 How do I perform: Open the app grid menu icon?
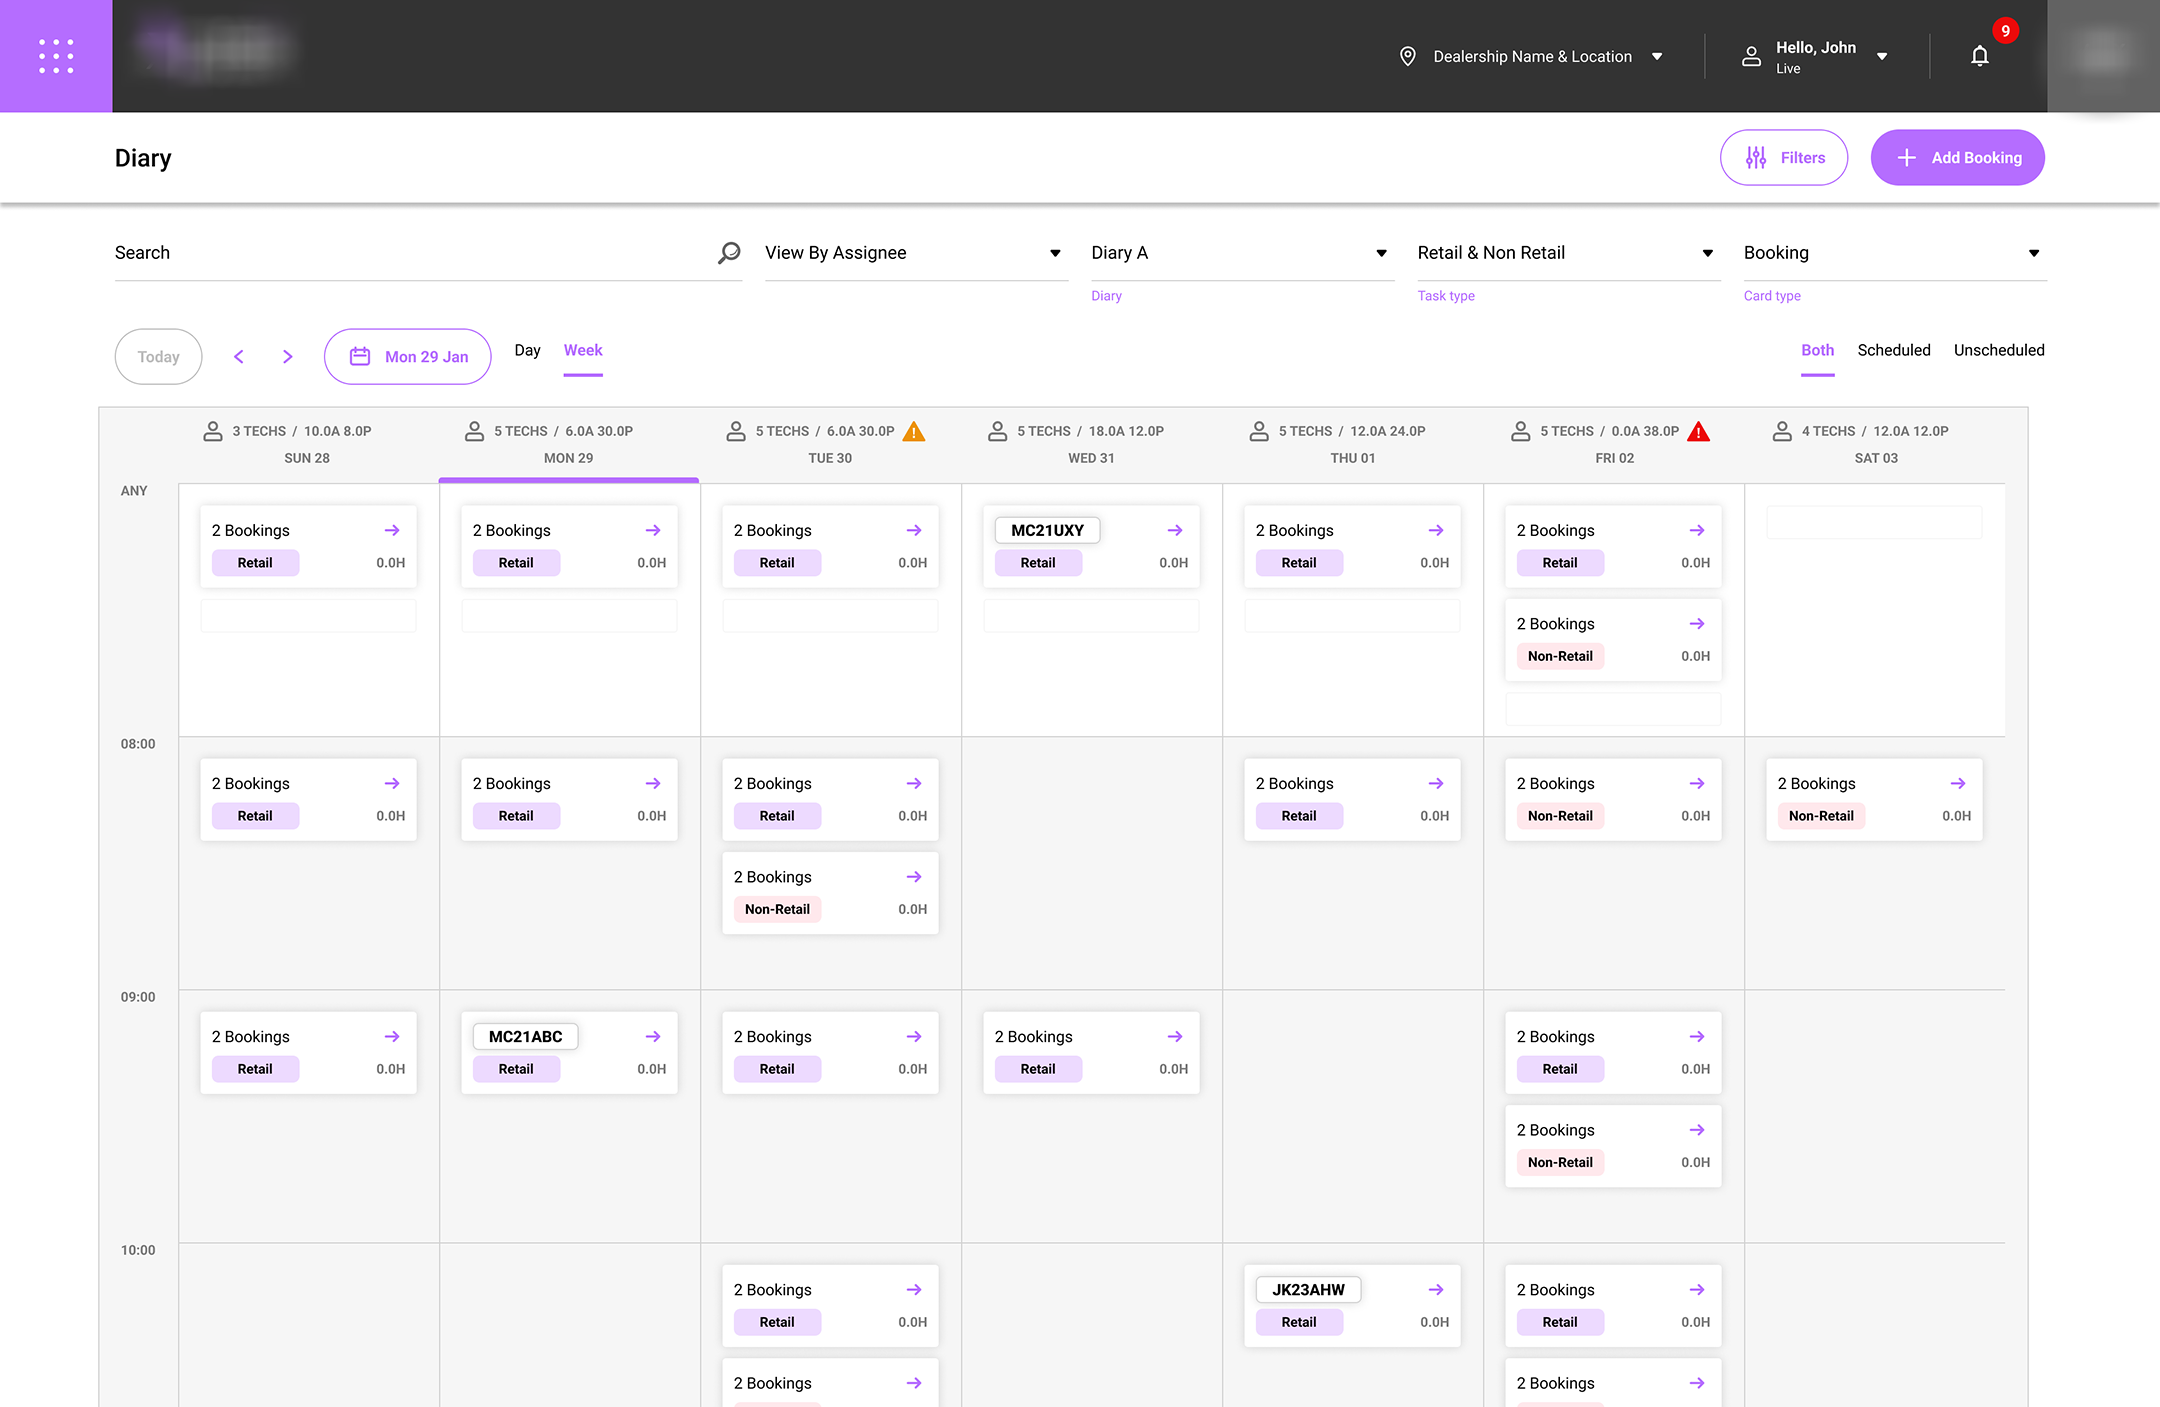click(x=56, y=56)
